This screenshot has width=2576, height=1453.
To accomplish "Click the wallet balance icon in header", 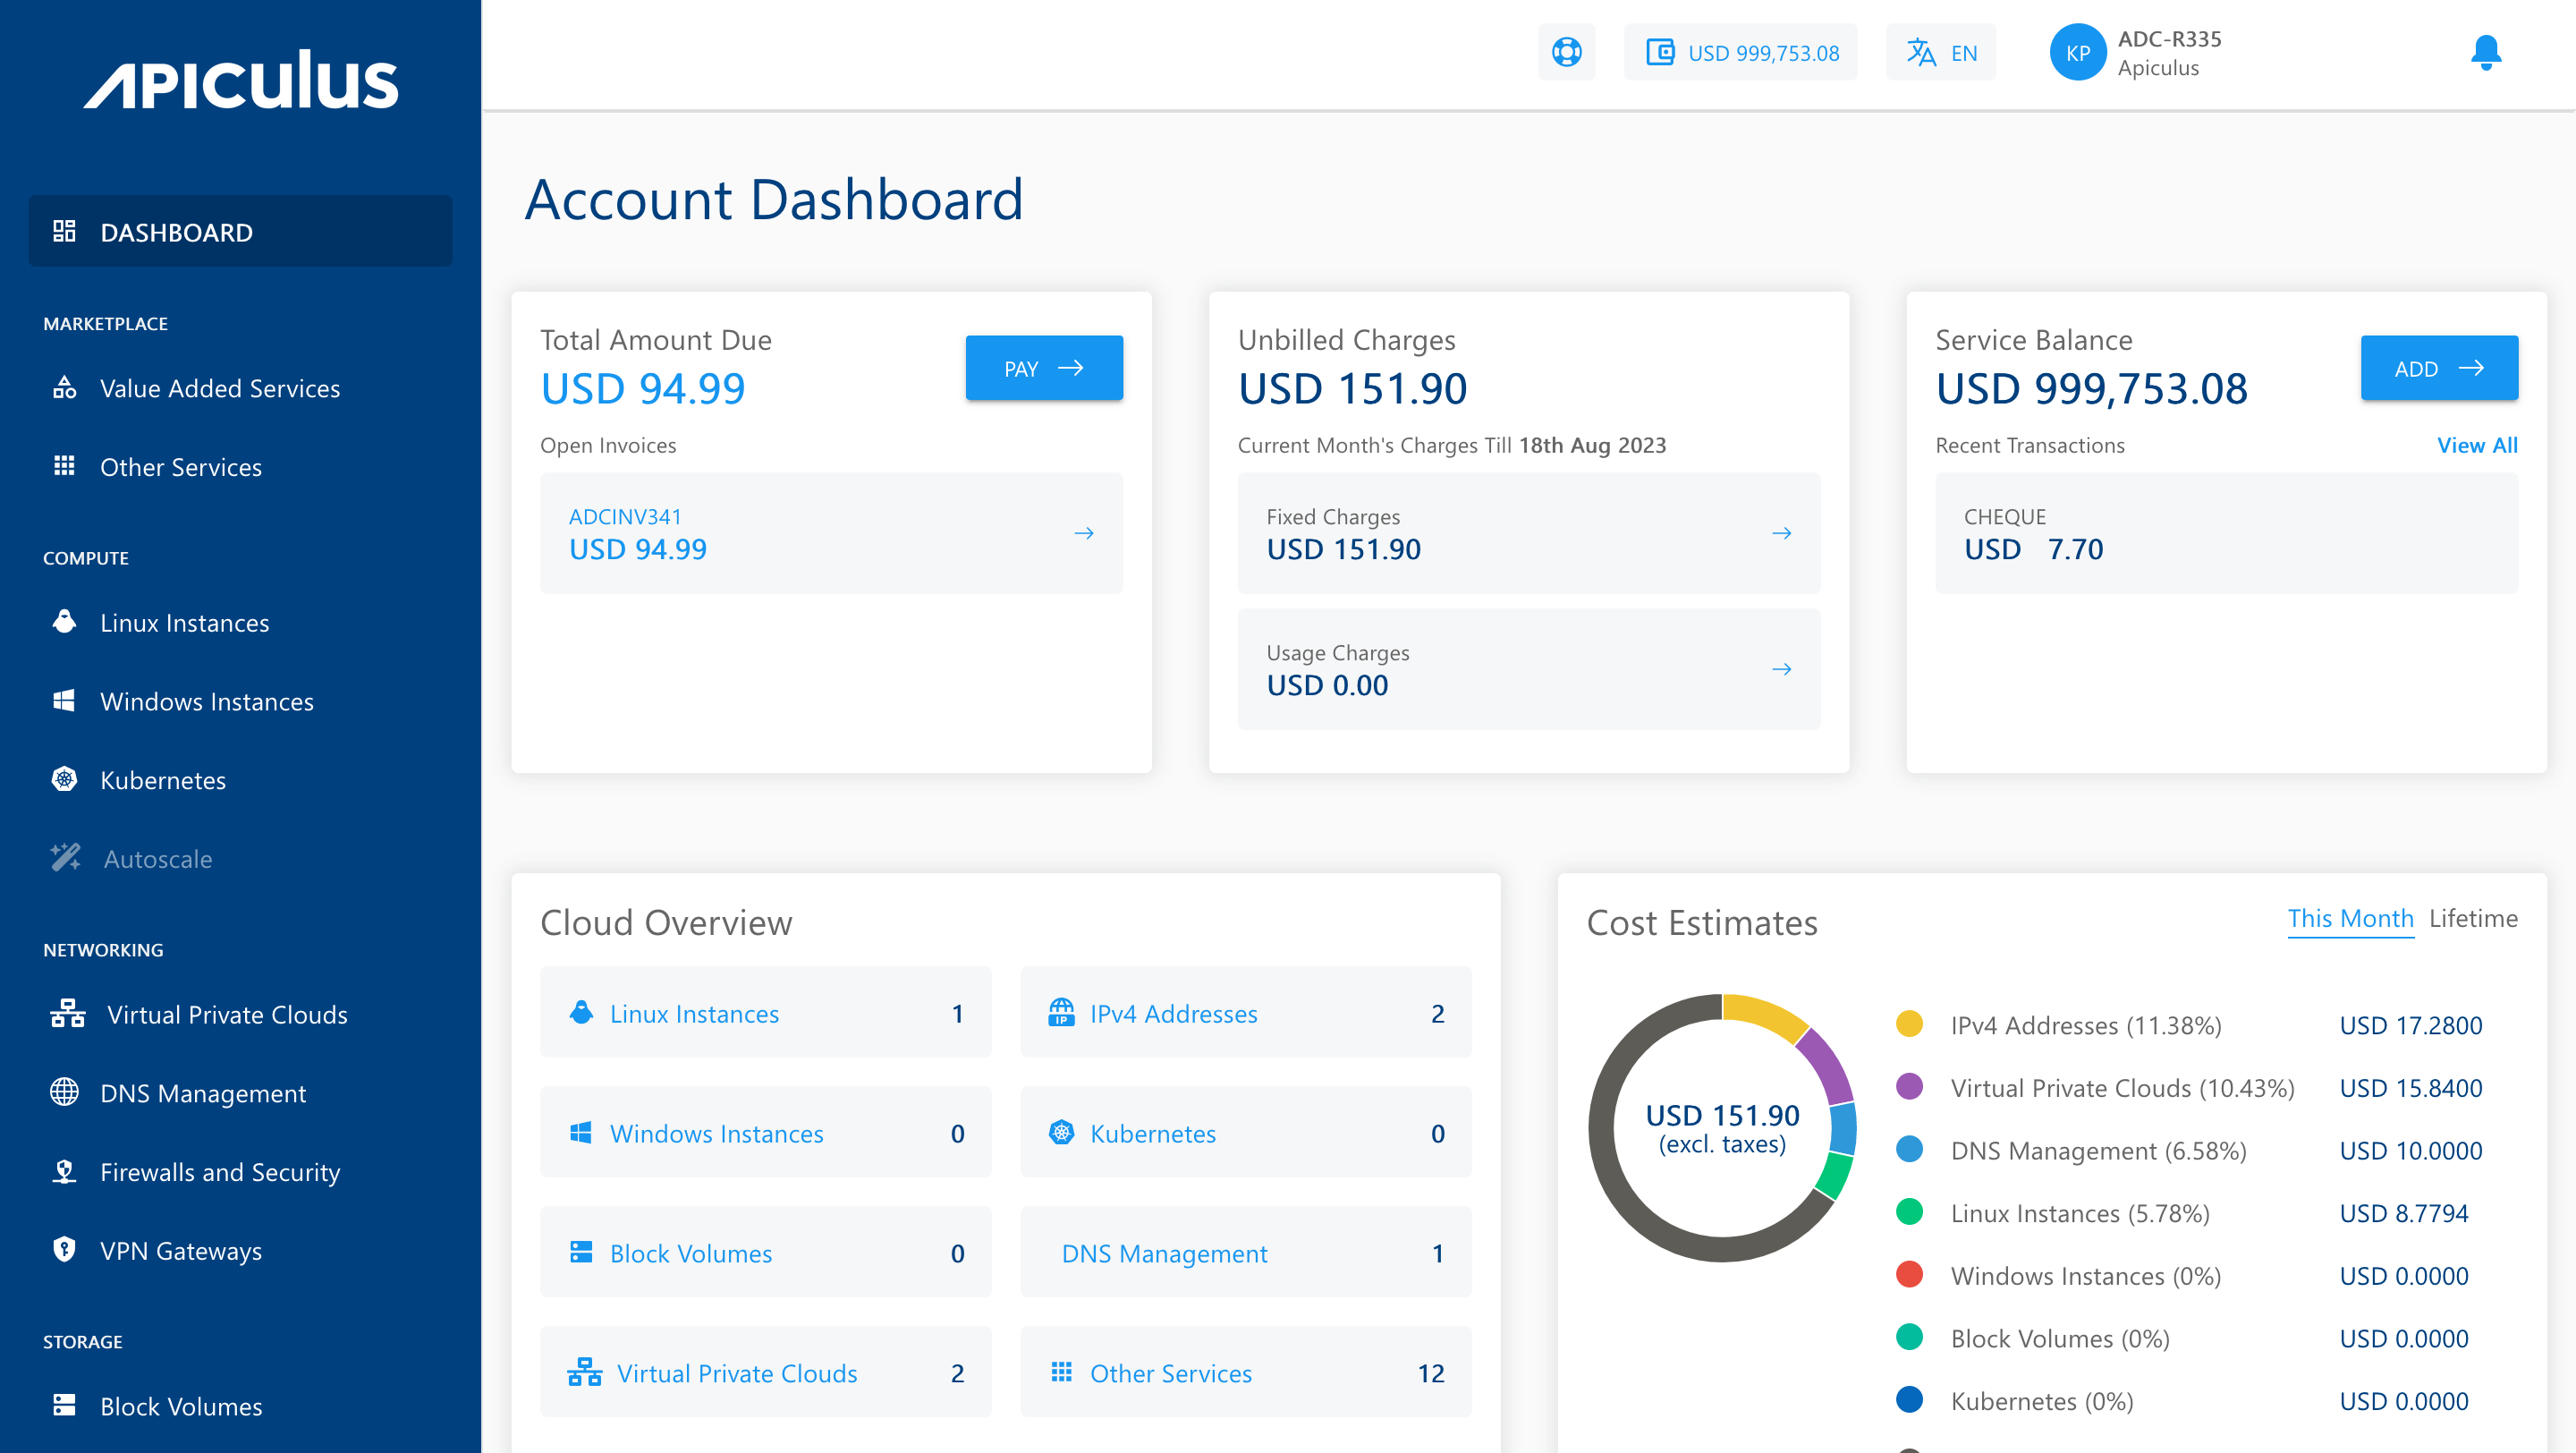I will coord(1660,52).
